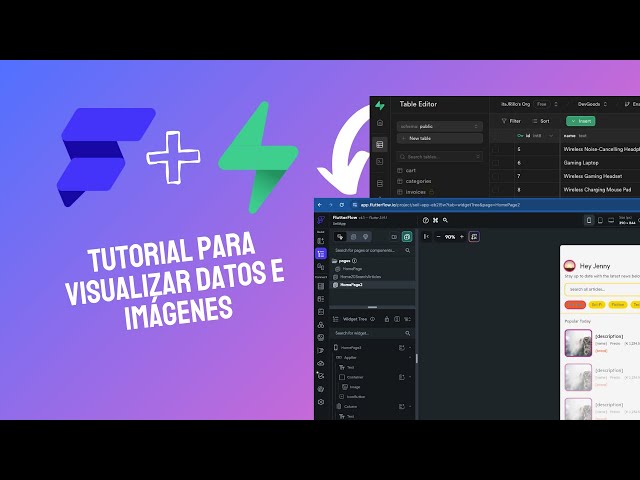Select the Table Editor sidebar icon in Supabase
Viewport: 640px width, 480px height.
[380, 144]
